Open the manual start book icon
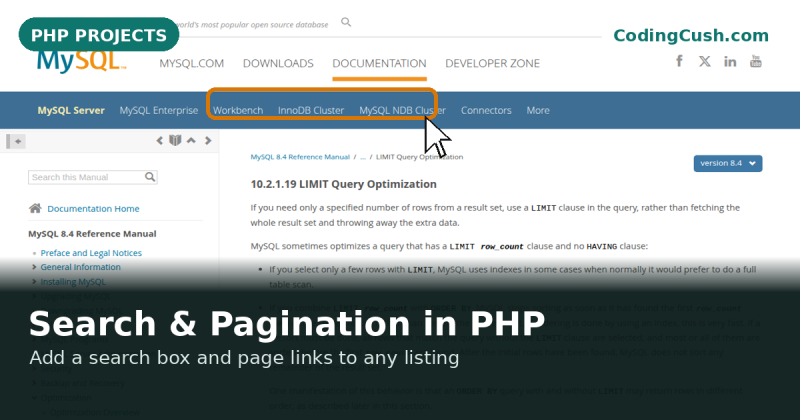 175,140
